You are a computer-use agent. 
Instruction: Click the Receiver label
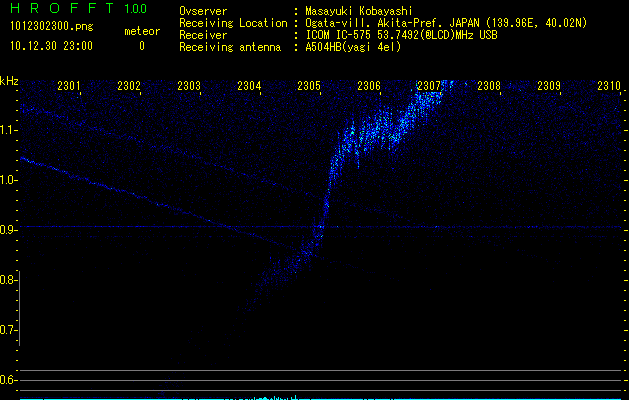click(203, 35)
